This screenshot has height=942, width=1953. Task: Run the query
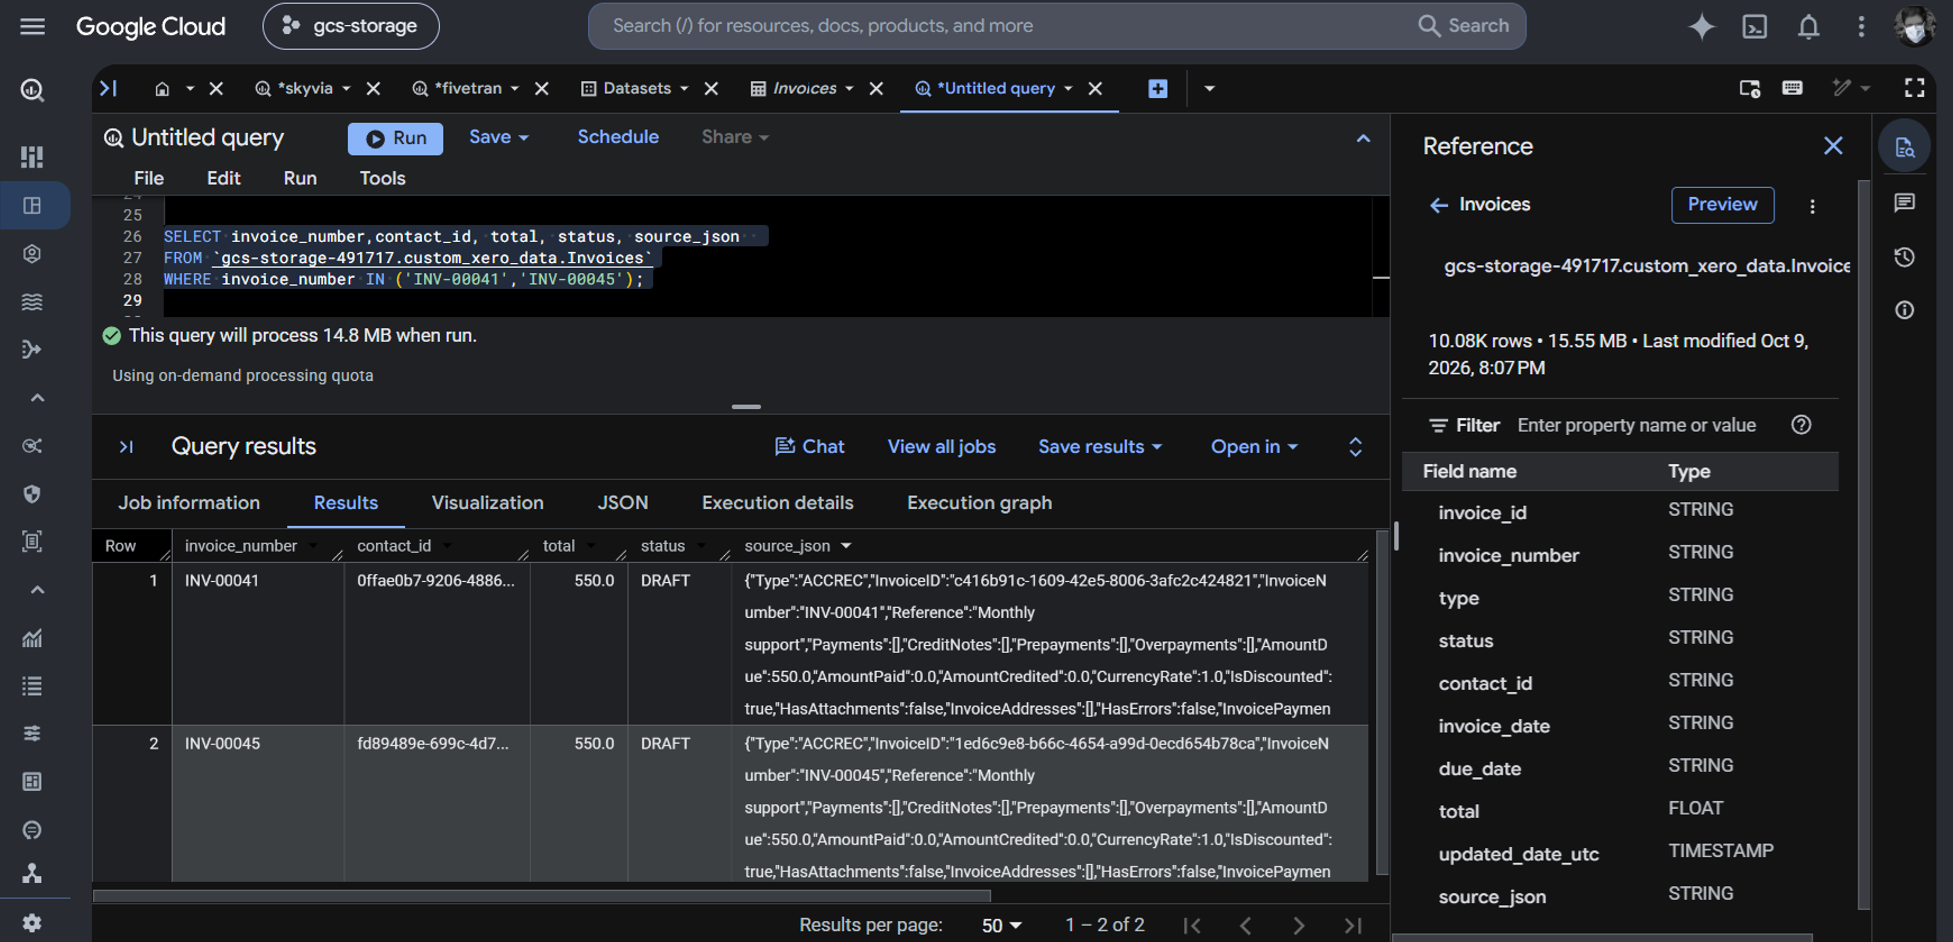[x=396, y=138]
